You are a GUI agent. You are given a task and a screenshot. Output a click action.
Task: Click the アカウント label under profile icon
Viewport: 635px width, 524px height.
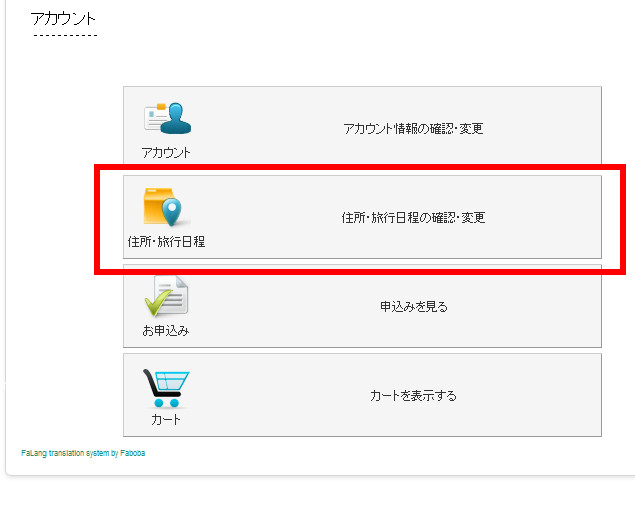[x=166, y=153]
